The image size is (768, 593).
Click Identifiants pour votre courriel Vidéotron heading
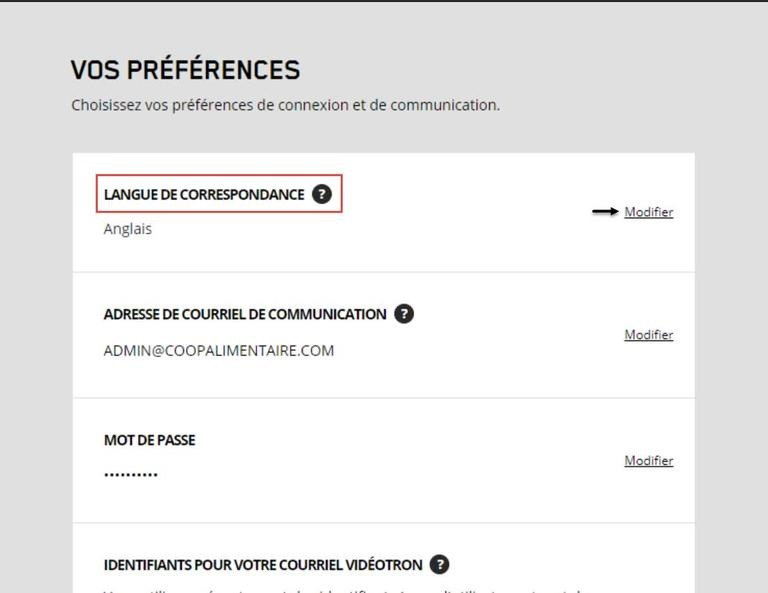263,565
